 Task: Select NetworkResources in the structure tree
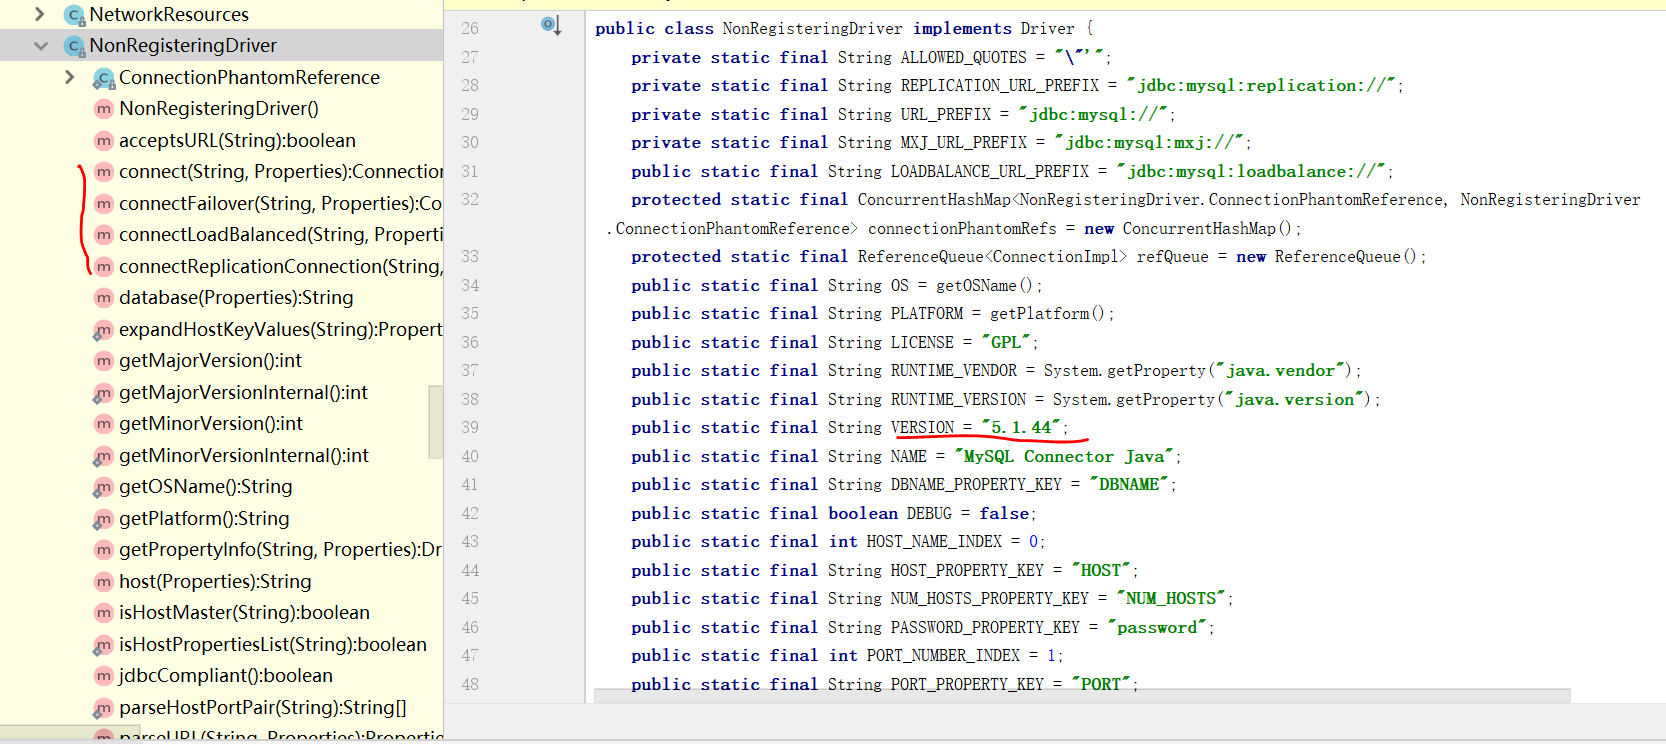point(169,14)
